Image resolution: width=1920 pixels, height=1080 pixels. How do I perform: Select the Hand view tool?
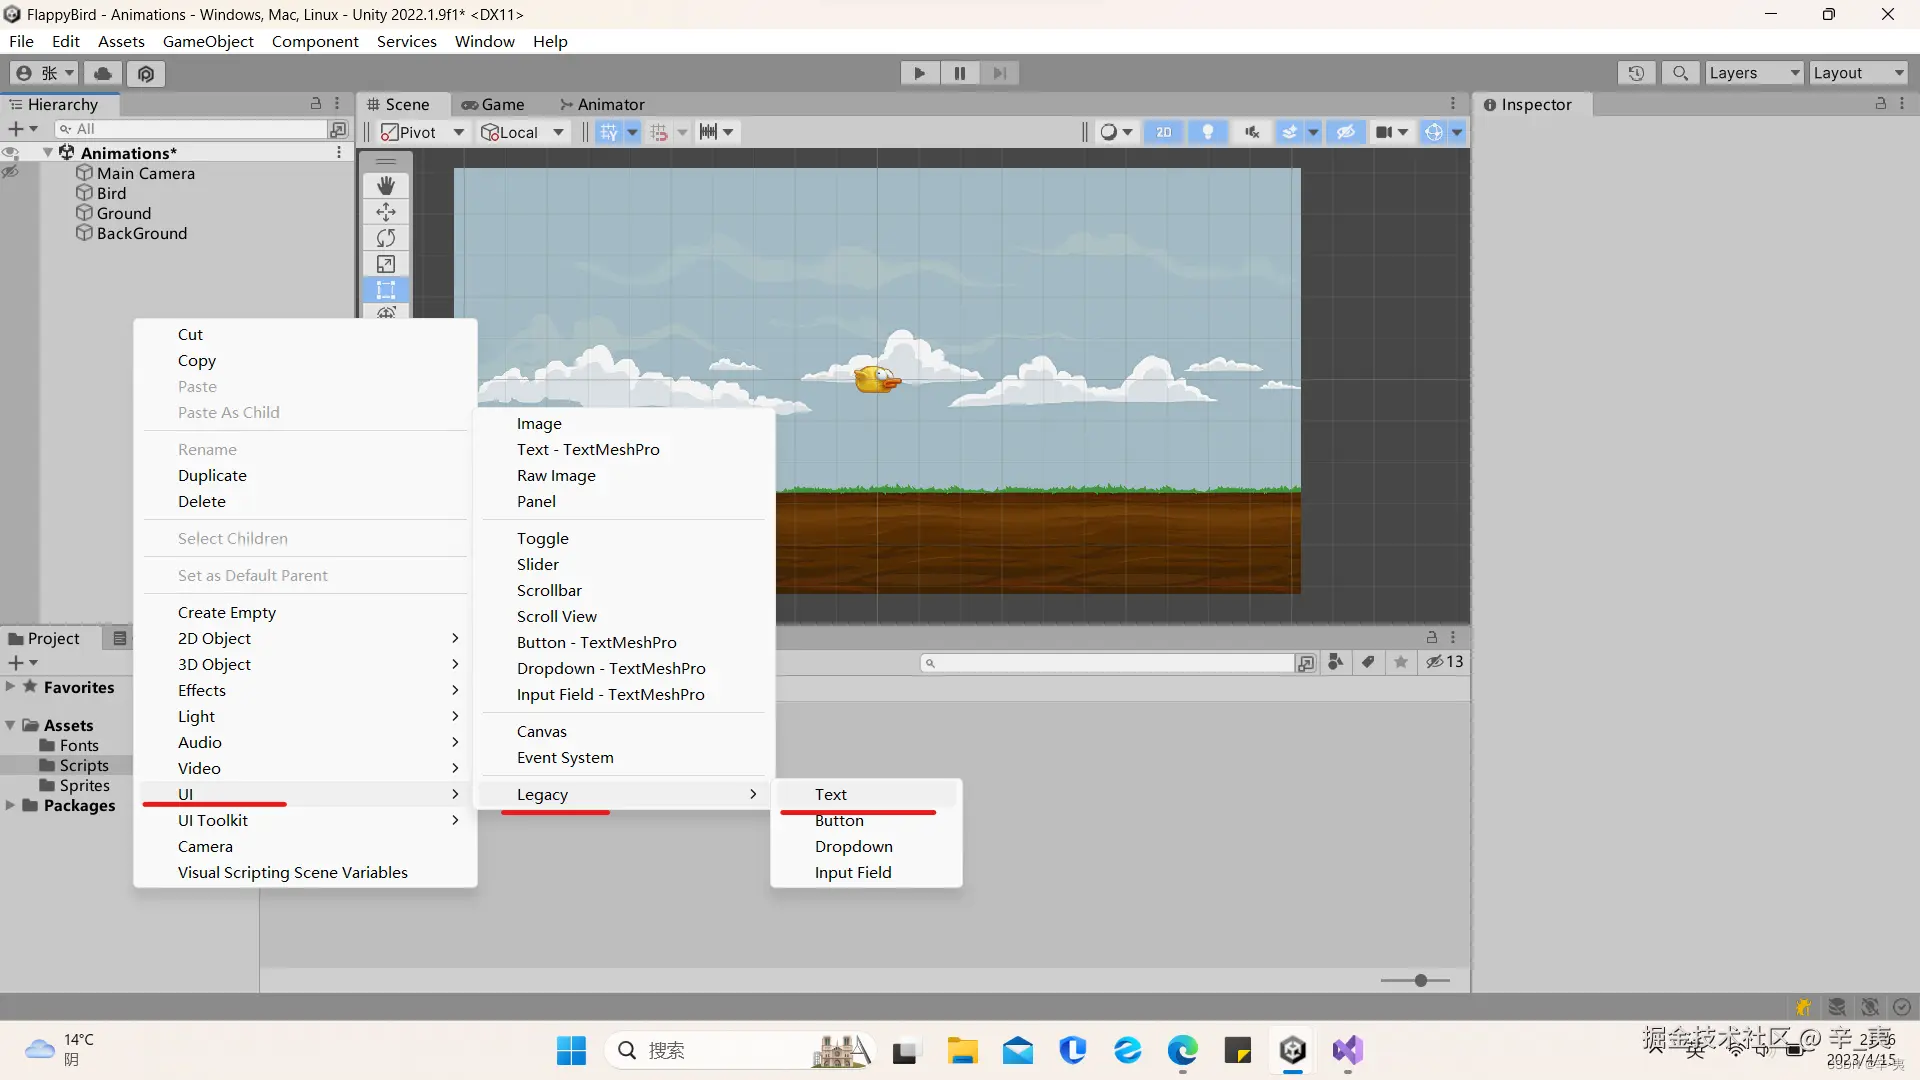point(386,186)
